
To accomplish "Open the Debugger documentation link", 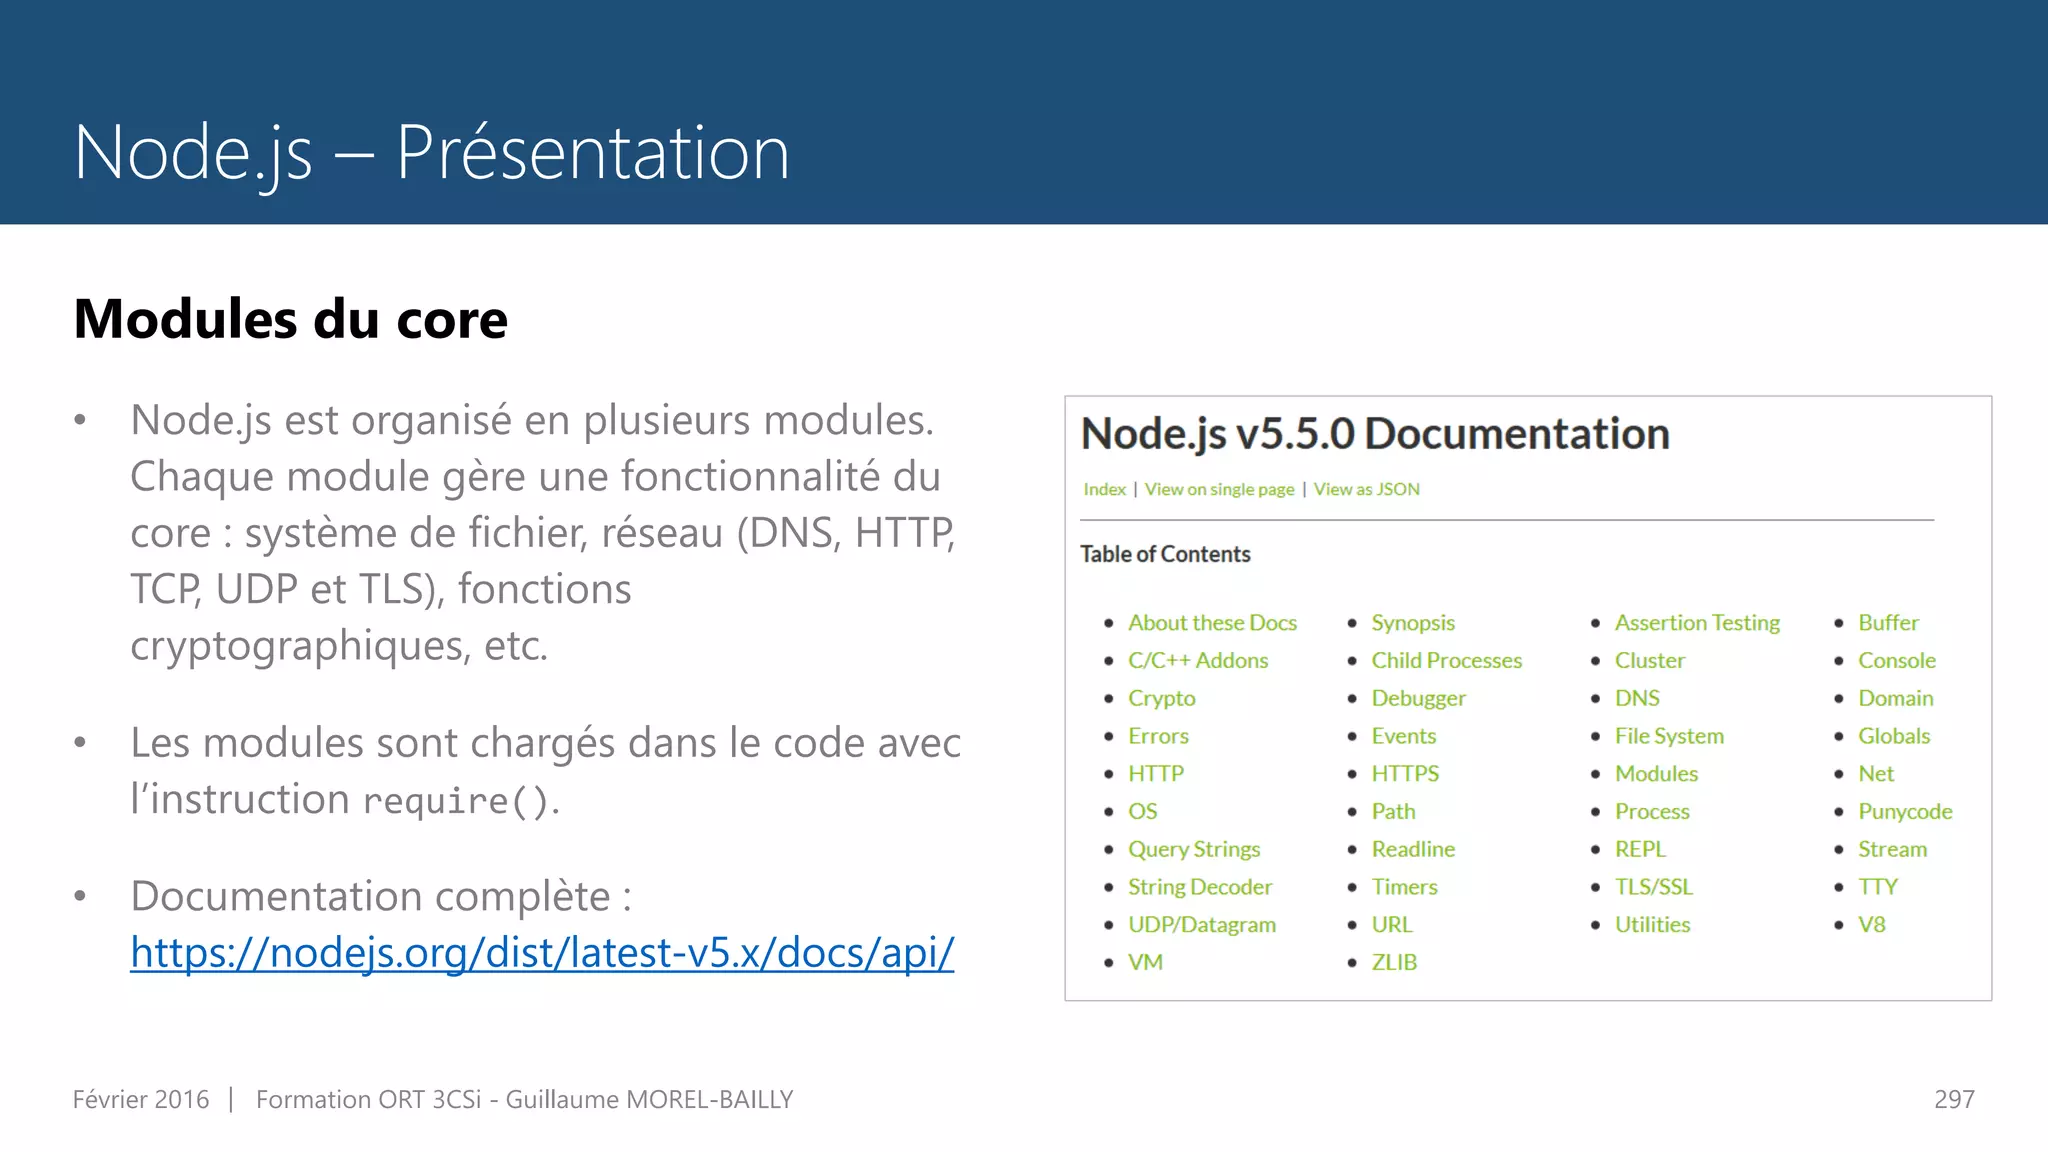I will click(1418, 698).
